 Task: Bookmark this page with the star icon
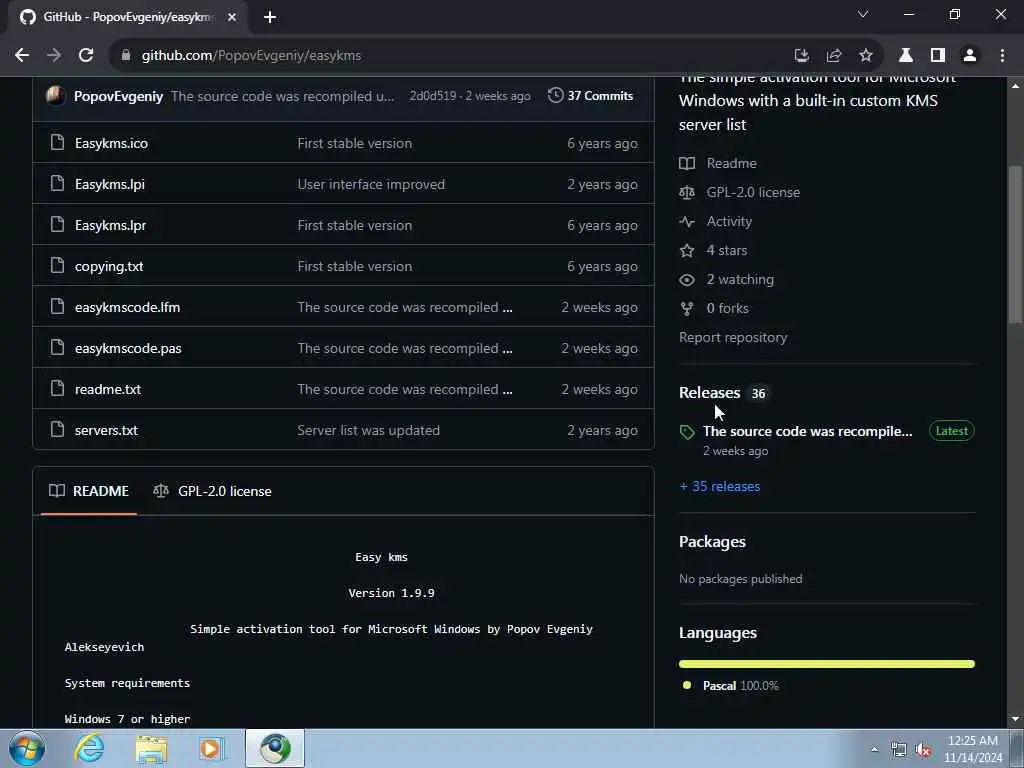[866, 56]
